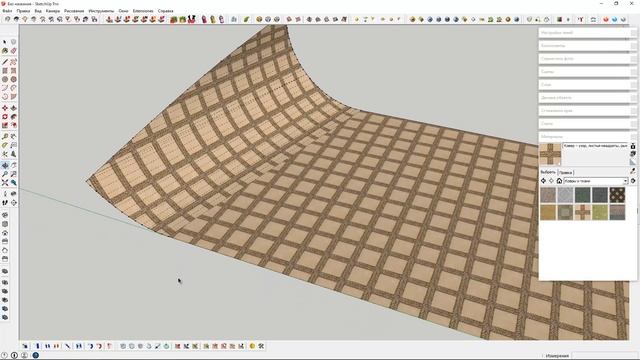Image resolution: width=640 pixels, height=360 pixels.
Task: Select the Zoom magnifier tool
Action: (4, 174)
